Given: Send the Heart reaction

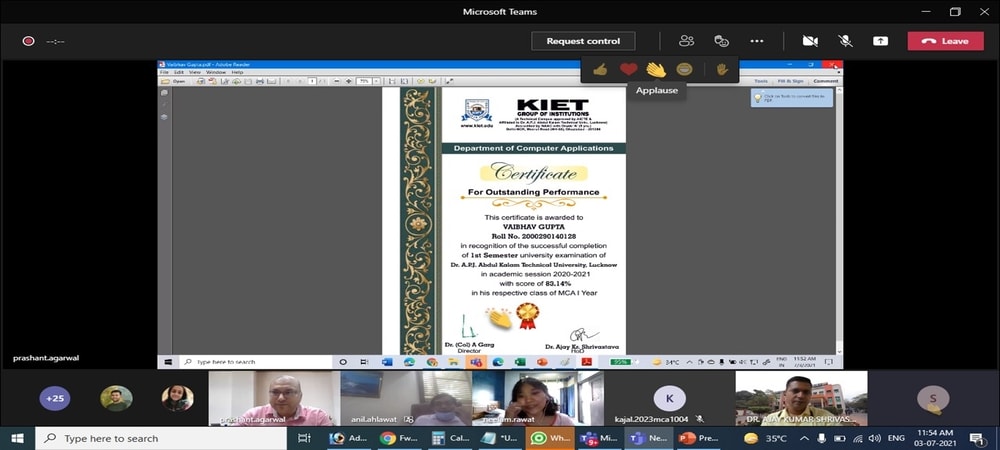Looking at the screenshot, I should [628, 69].
